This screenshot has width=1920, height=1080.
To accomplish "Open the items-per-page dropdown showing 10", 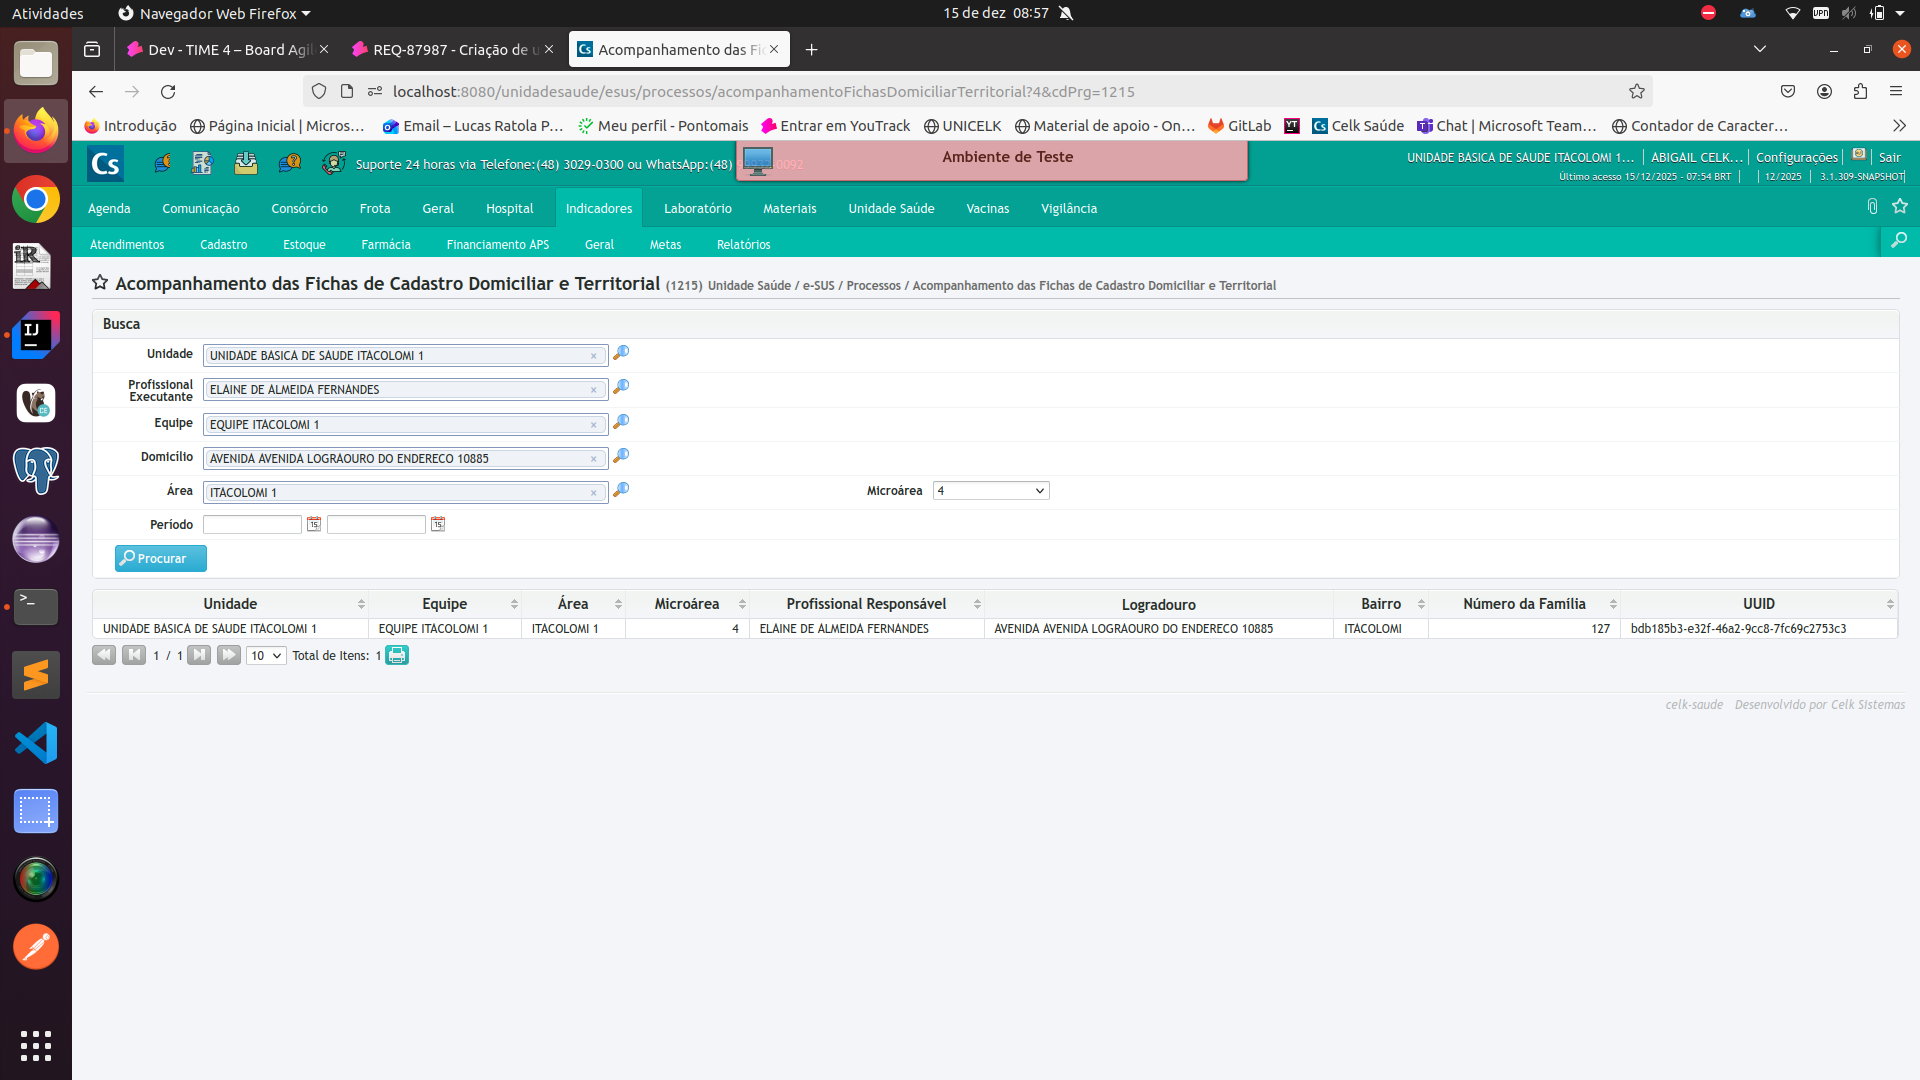I will (266, 656).
